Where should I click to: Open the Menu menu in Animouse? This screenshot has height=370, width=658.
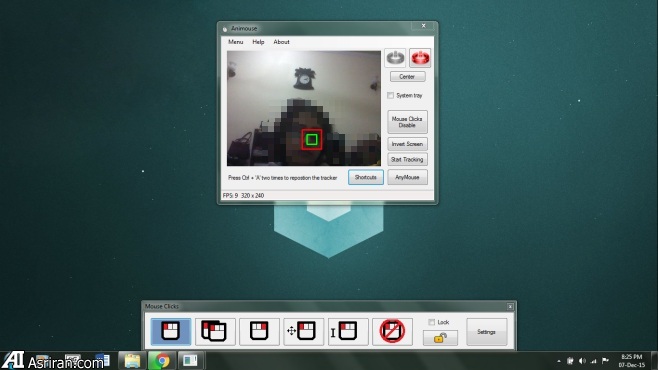236,42
